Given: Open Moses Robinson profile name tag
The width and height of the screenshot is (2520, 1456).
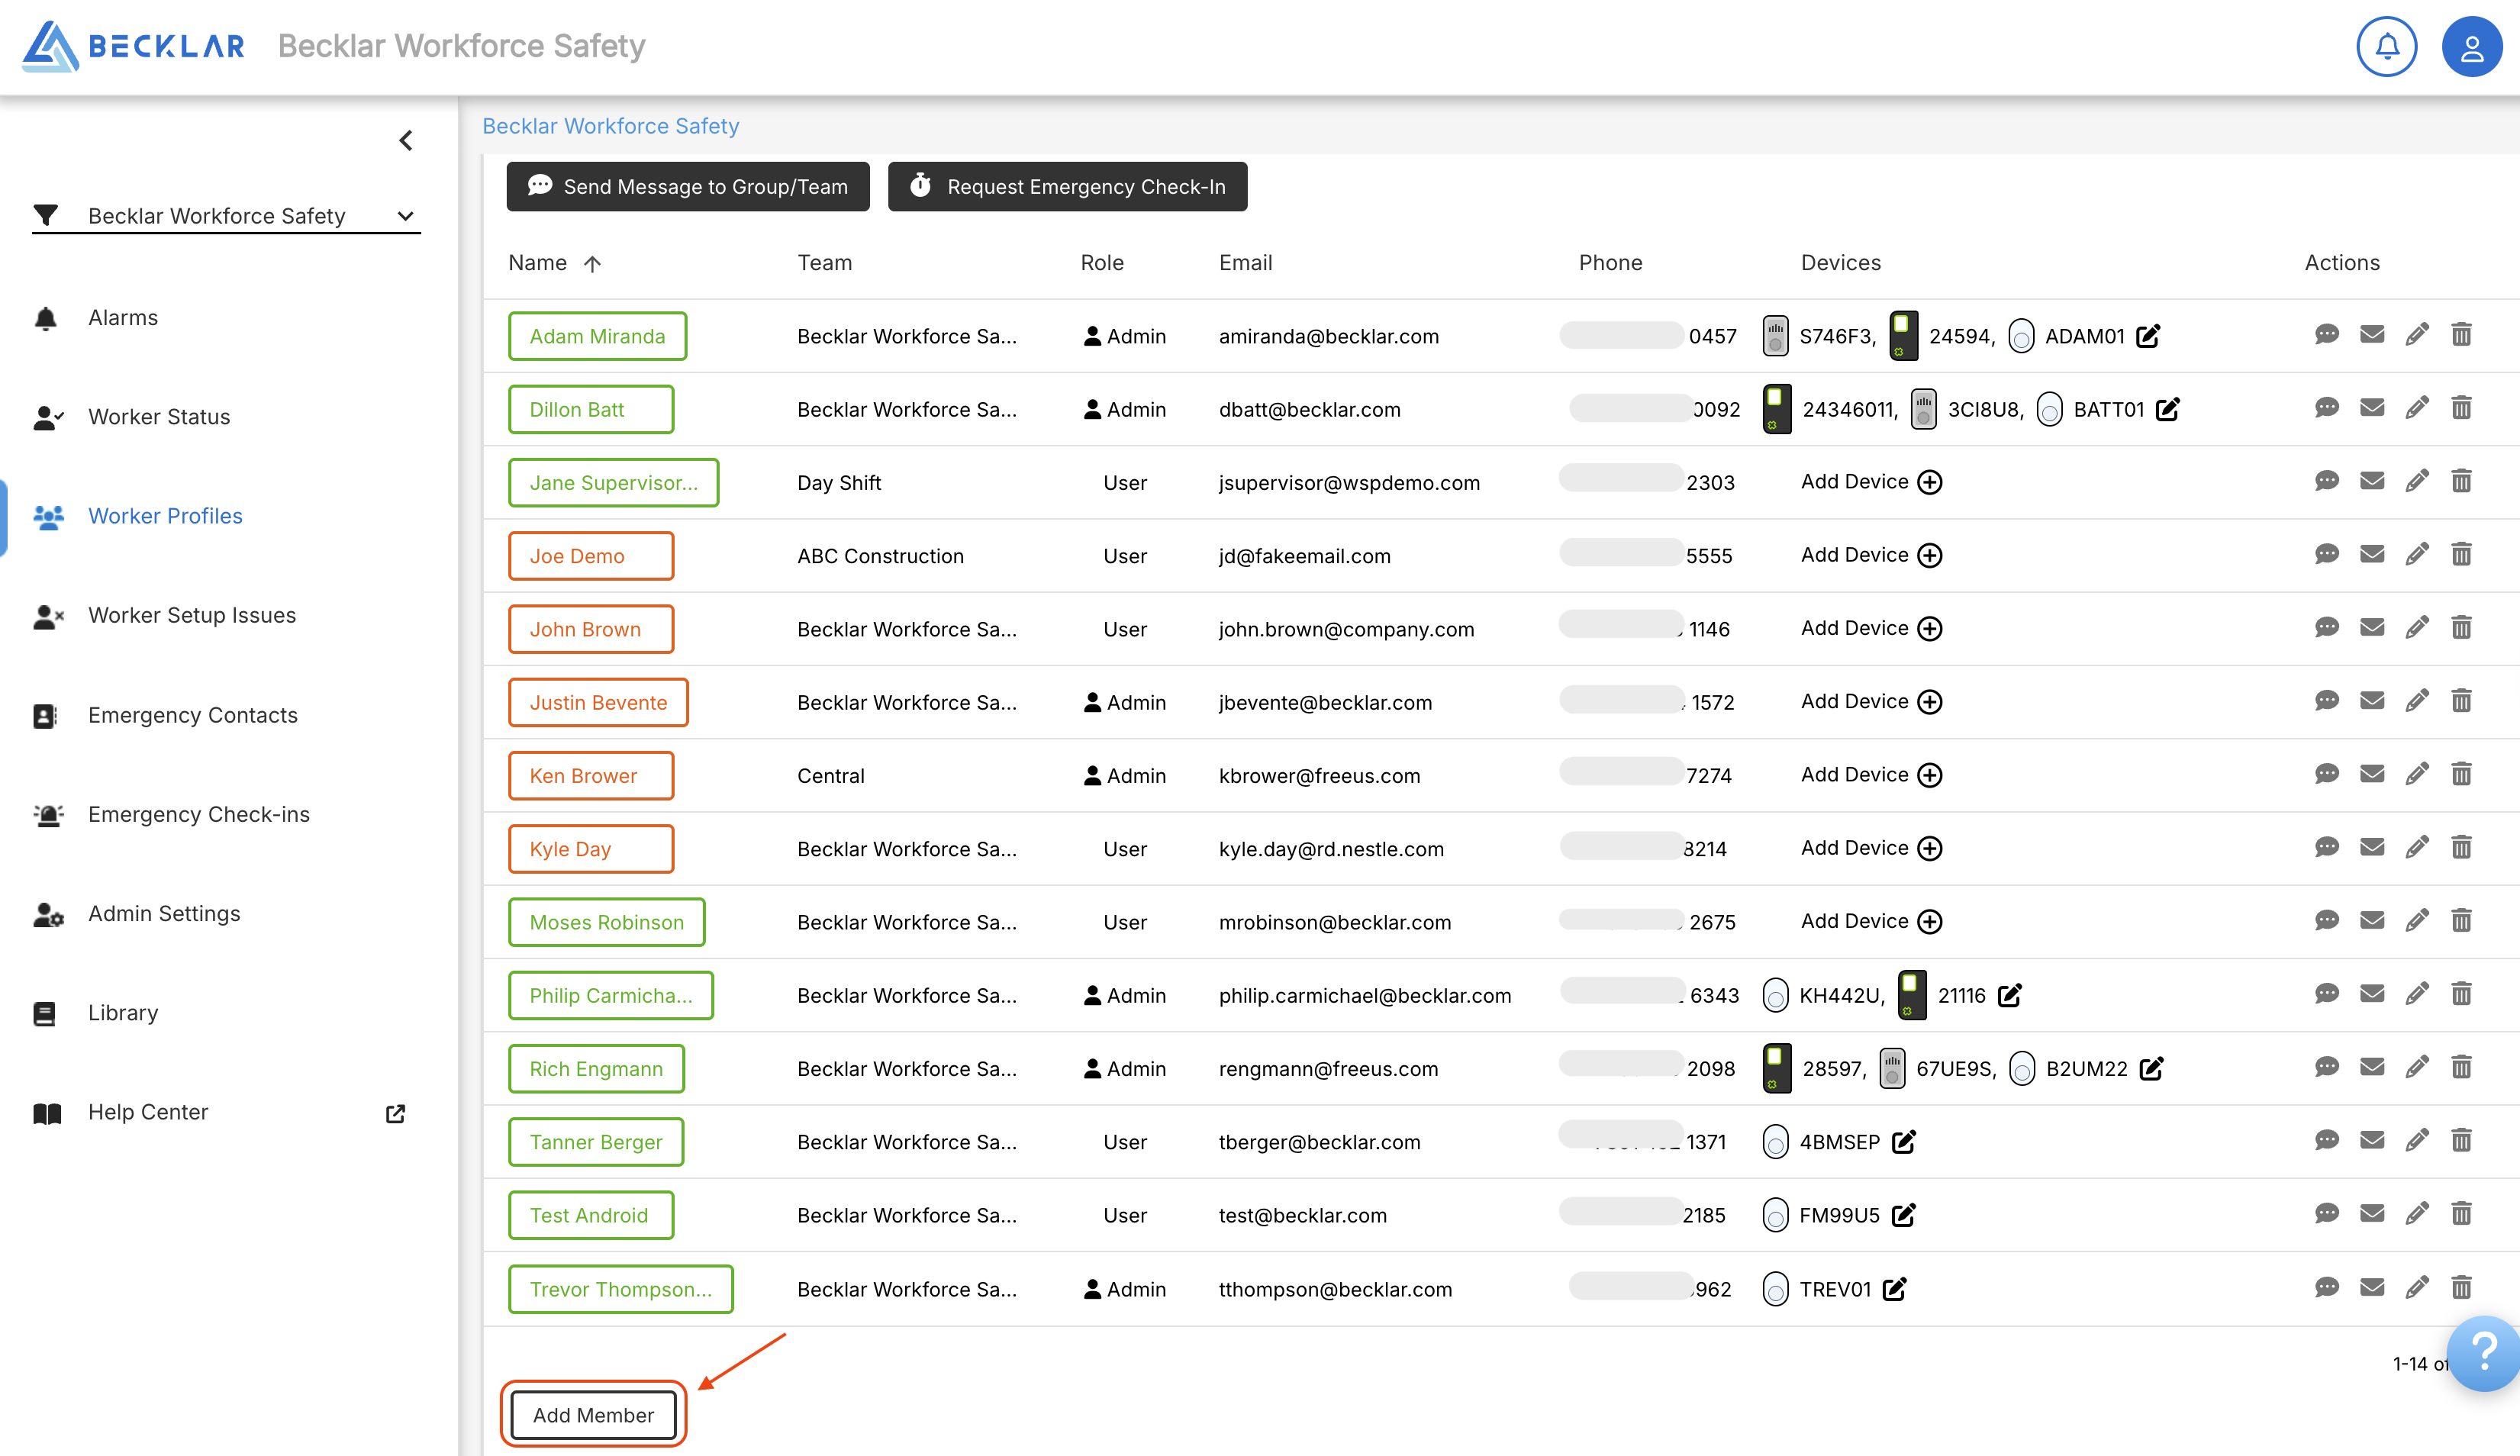Looking at the screenshot, I should [x=606, y=922].
